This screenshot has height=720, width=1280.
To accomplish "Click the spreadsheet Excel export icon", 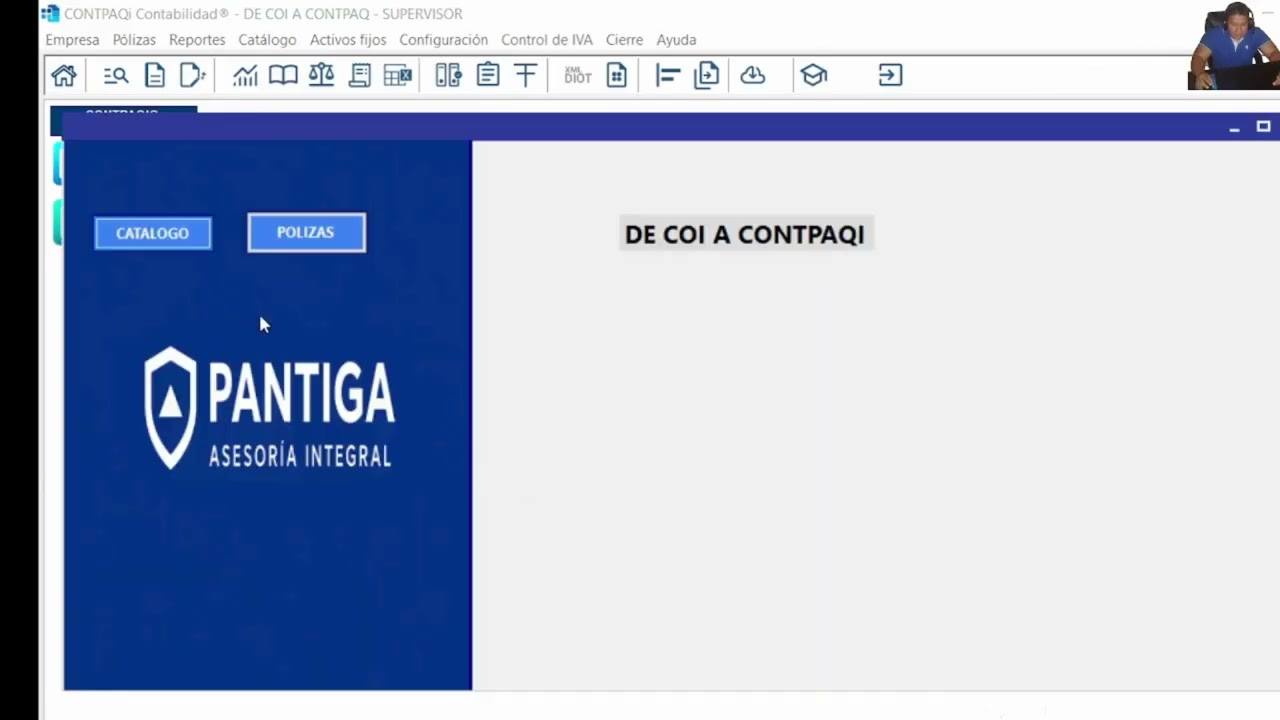I will [398, 75].
